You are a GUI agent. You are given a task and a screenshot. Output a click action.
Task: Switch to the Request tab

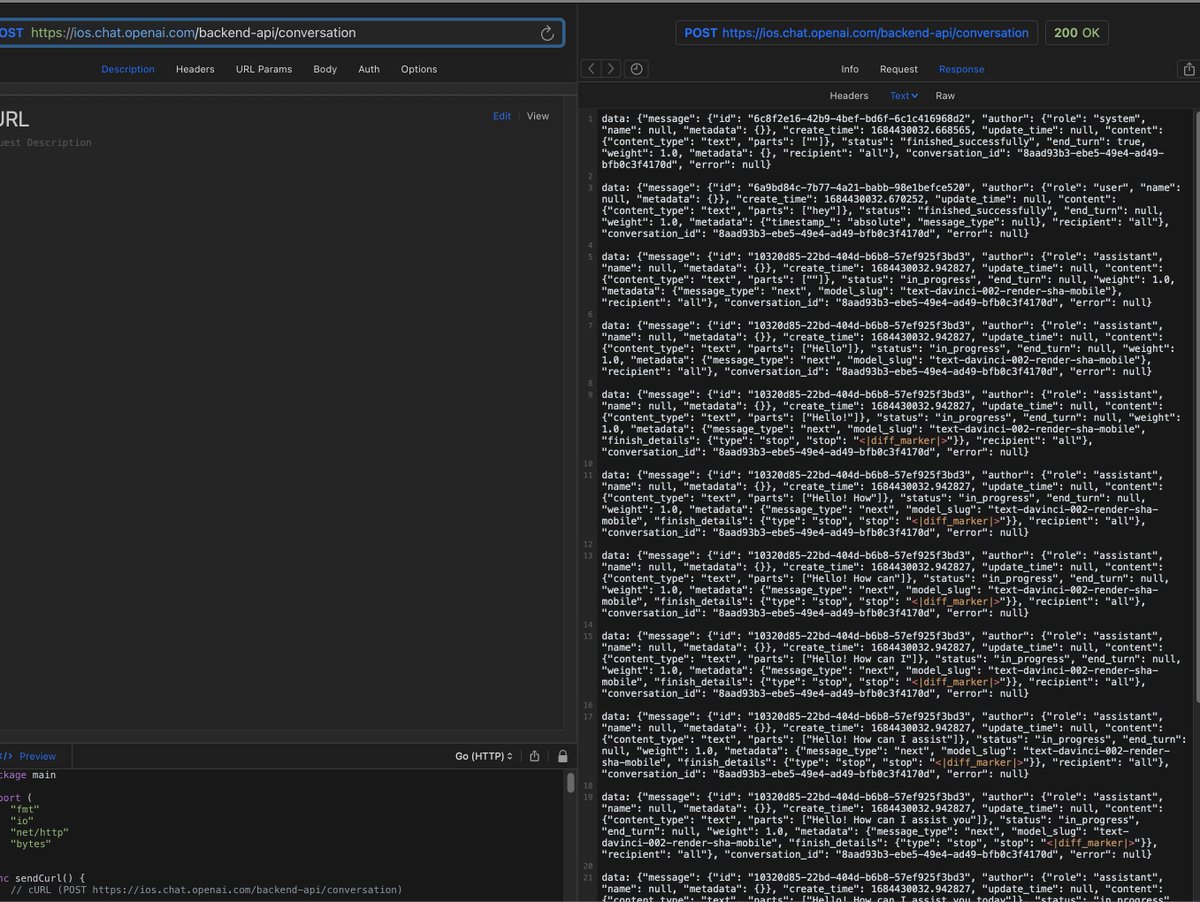coord(899,70)
